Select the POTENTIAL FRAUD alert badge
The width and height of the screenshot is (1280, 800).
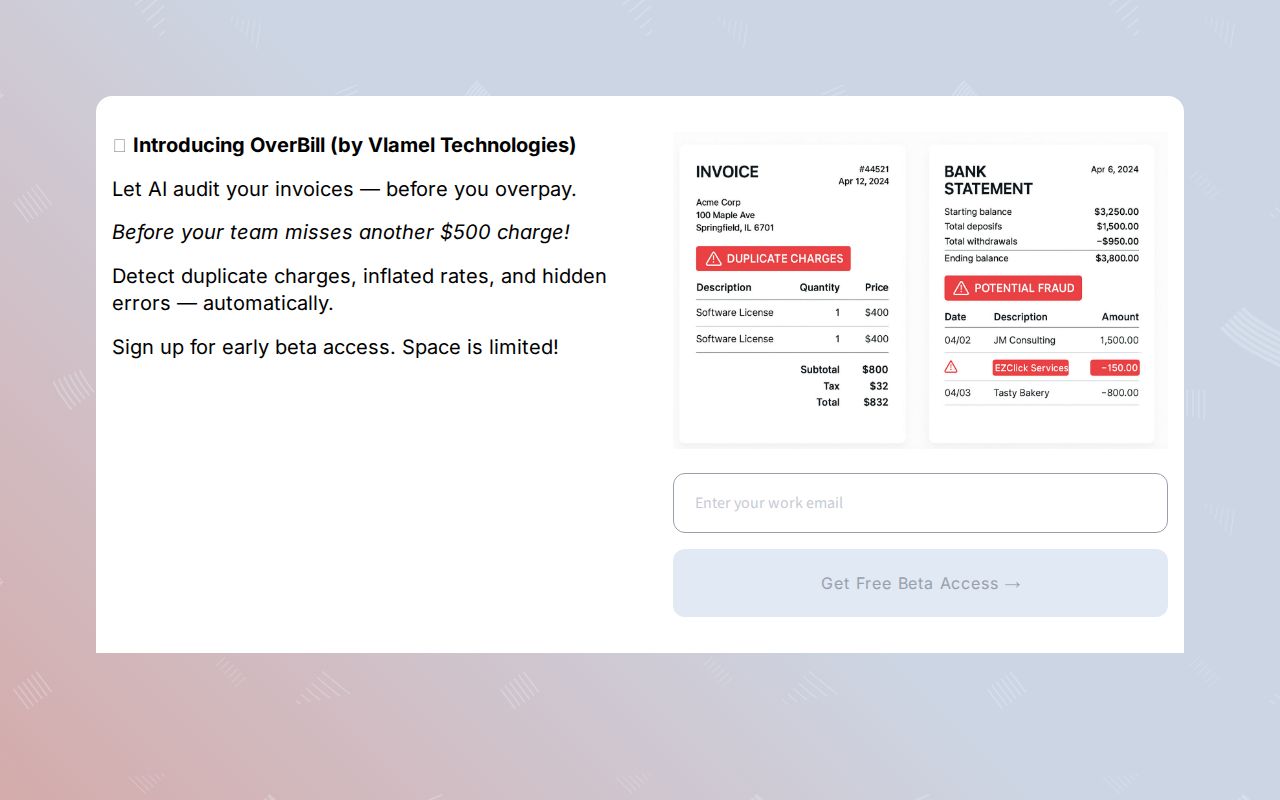click(x=1012, y=288)
